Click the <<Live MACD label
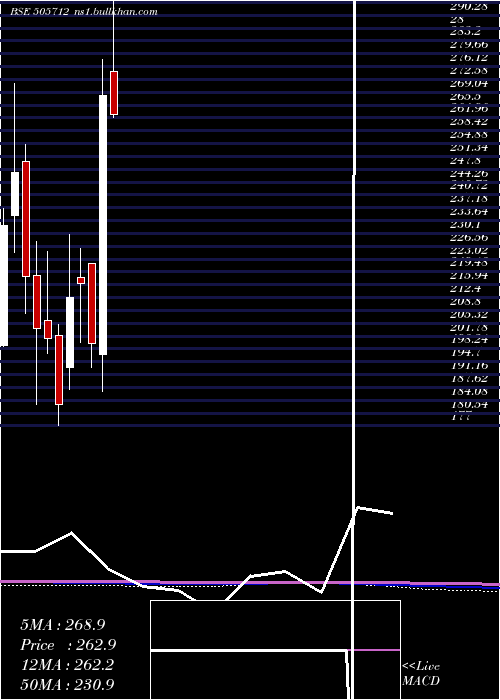This screenshot has width=500, height=700. (421, 673)
